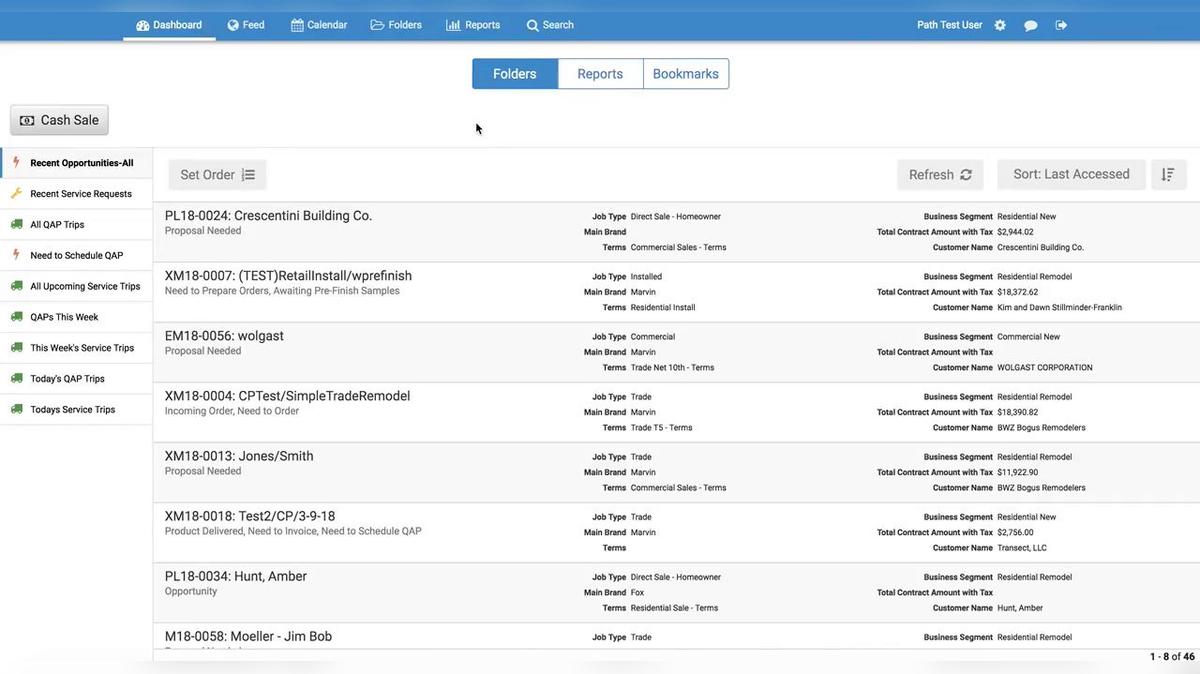This screenshot has width=1200, height=674.
Task: Select All QAP Trips folder
Action: pyautogui.click(x=76, y=225)
